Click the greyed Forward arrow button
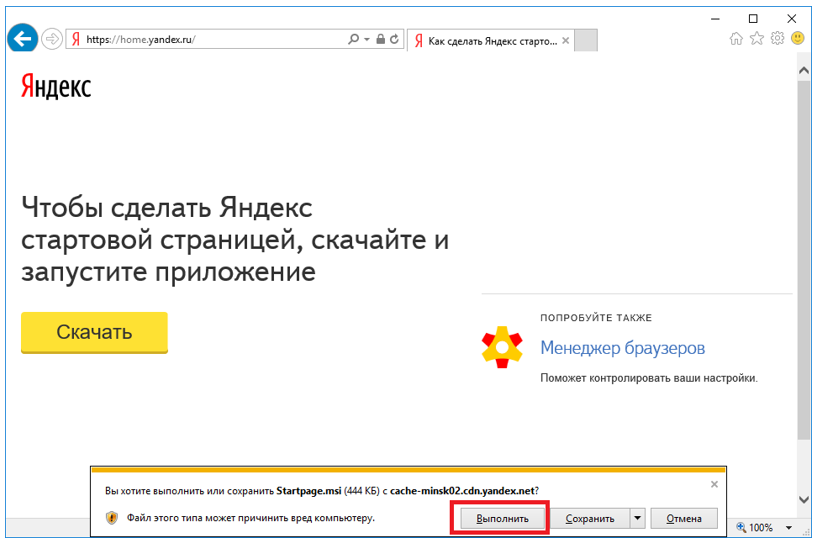 52,39
